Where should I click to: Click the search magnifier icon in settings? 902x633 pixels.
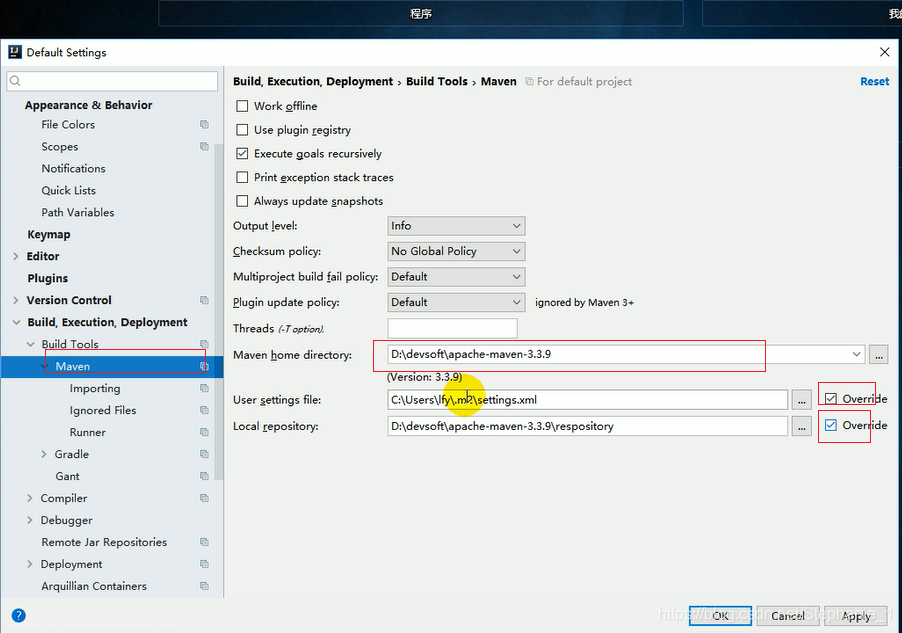pos(16,81)
